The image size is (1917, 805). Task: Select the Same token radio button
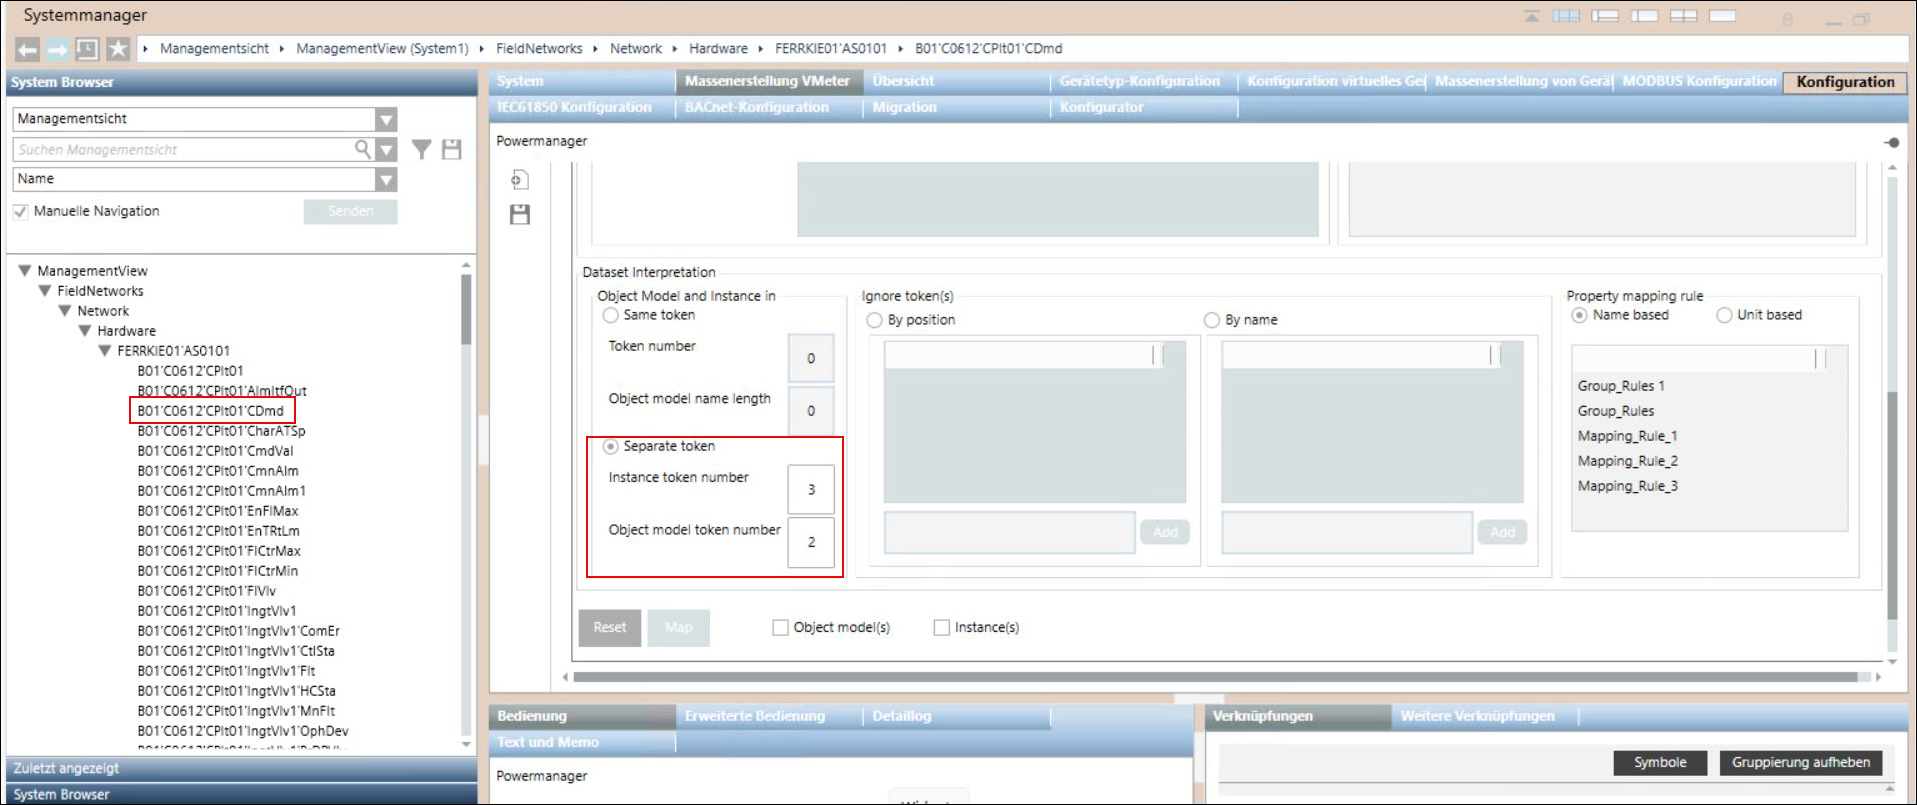coord(610,315)
